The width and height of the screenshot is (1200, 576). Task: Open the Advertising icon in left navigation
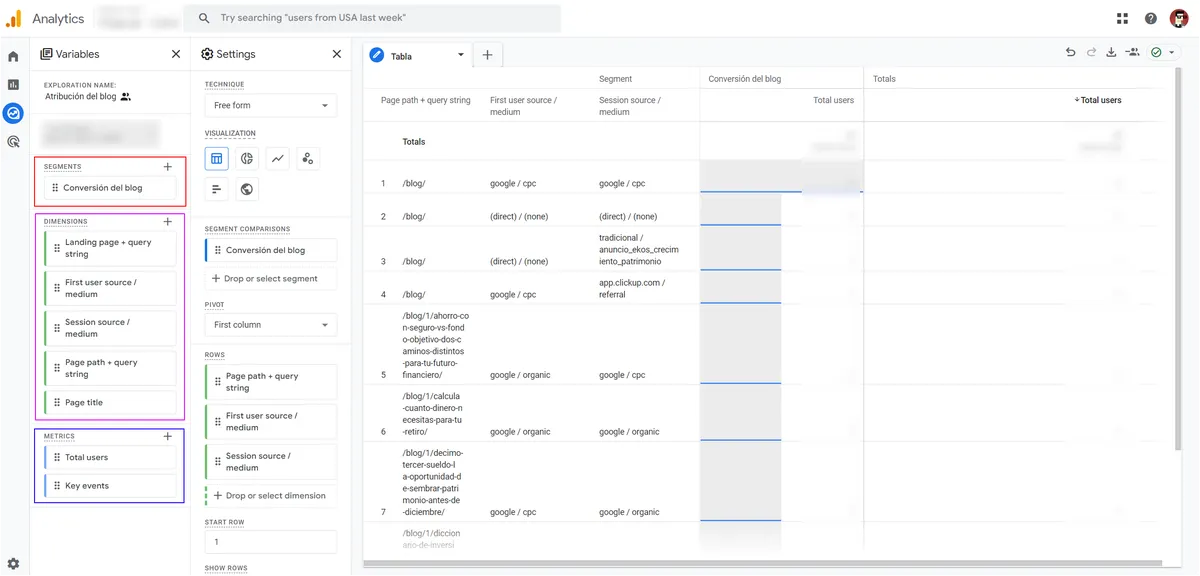(x=14, y=142)
